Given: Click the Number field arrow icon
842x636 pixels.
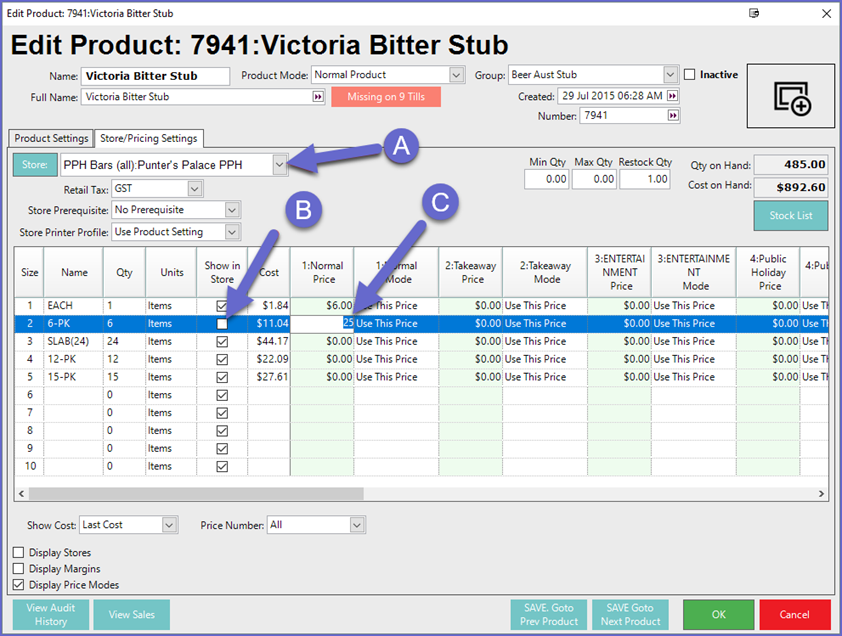Looking at the screenshot, I should click(x=673, y=115).
